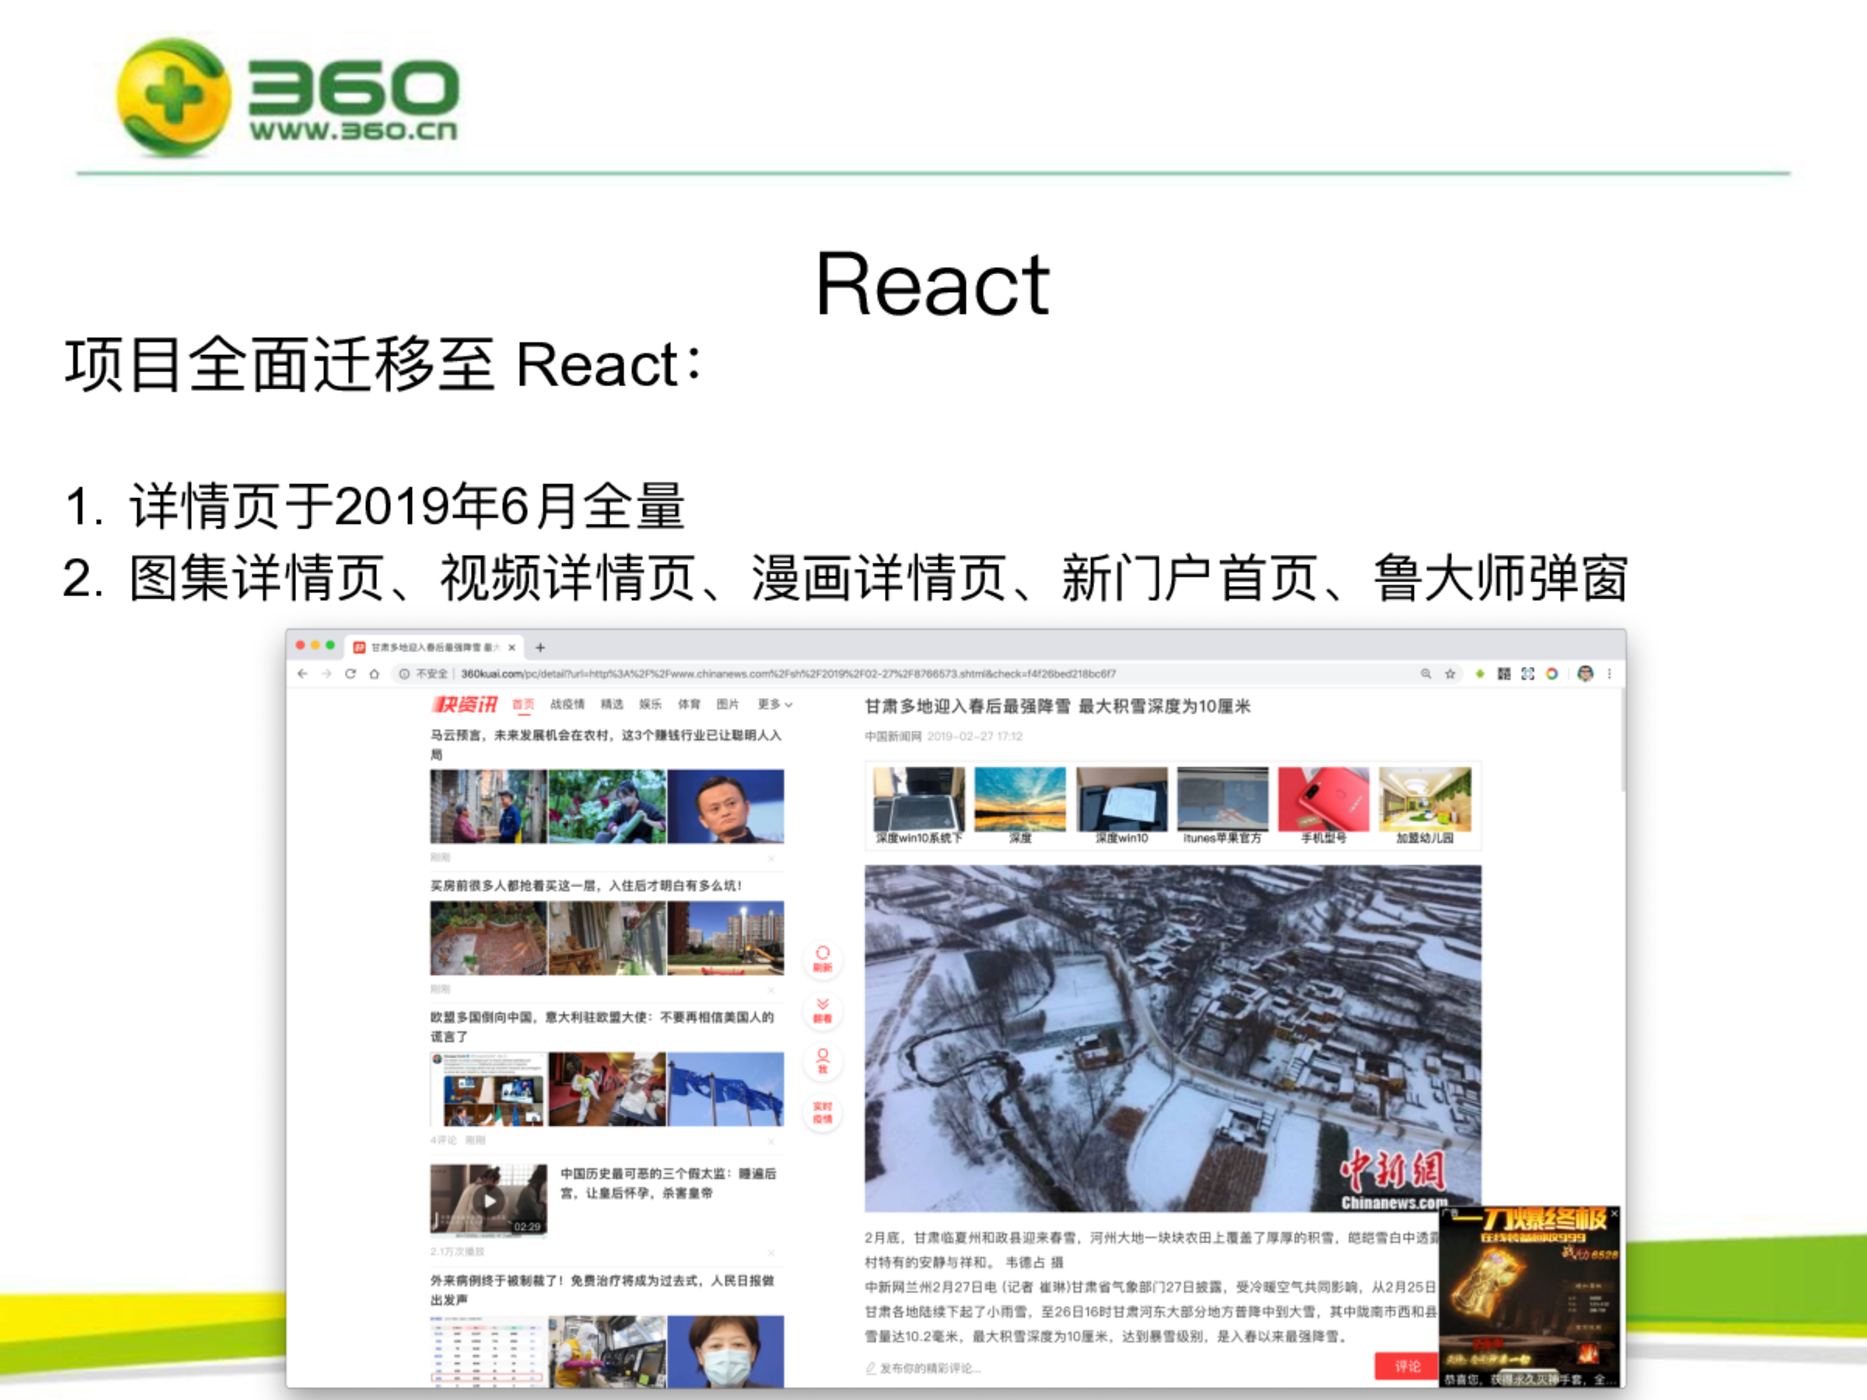1867x1400 pixels.
Task: Click the 手机型号 red phone thumbnail
Action: 1323,800
